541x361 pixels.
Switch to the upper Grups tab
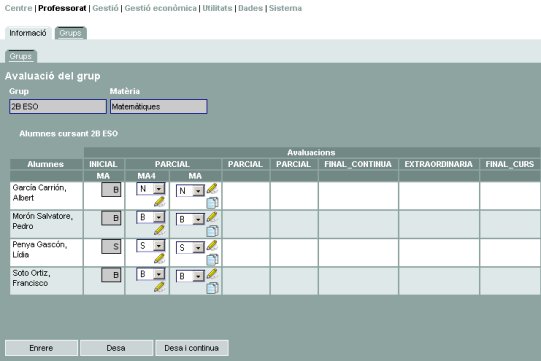[x=70, y=33]
